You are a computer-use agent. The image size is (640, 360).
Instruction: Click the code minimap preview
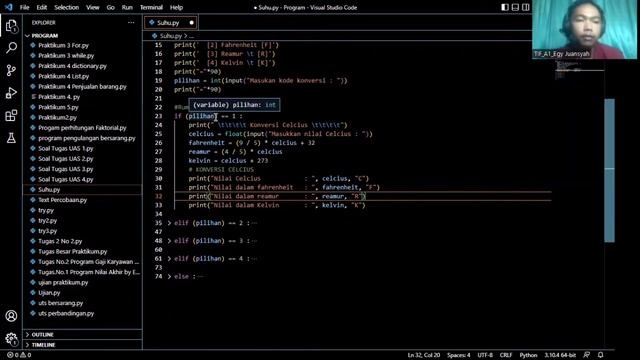click(x=579, y=71)
